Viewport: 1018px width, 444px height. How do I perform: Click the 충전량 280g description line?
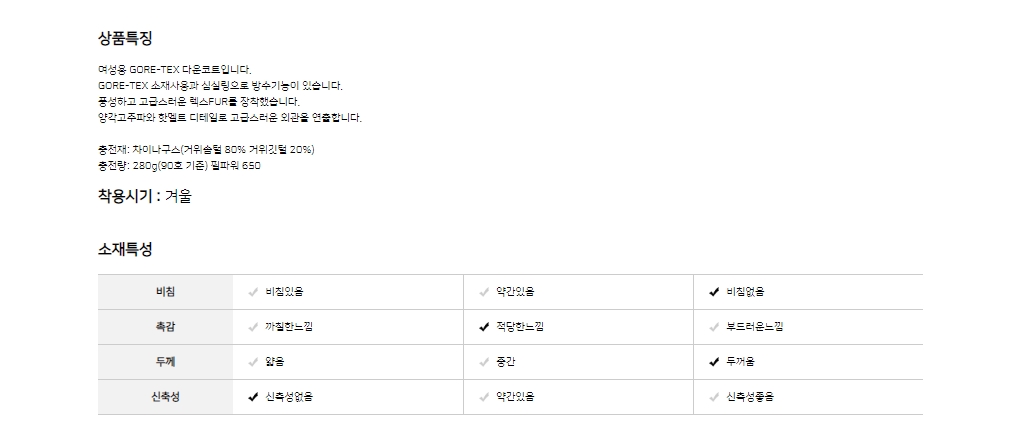click(178, 166)
